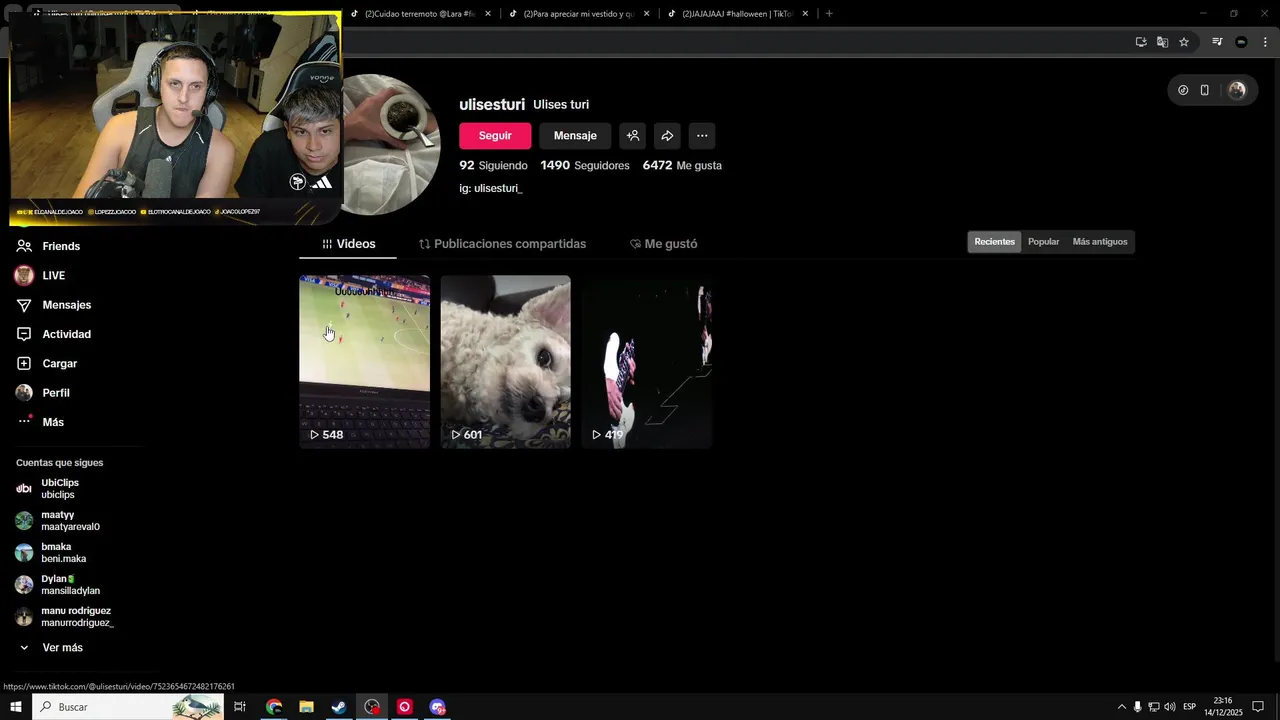The width and height of the screenshot is (1280, 720).
Task: Sort videos by Popular
Action: (1043, 242)
